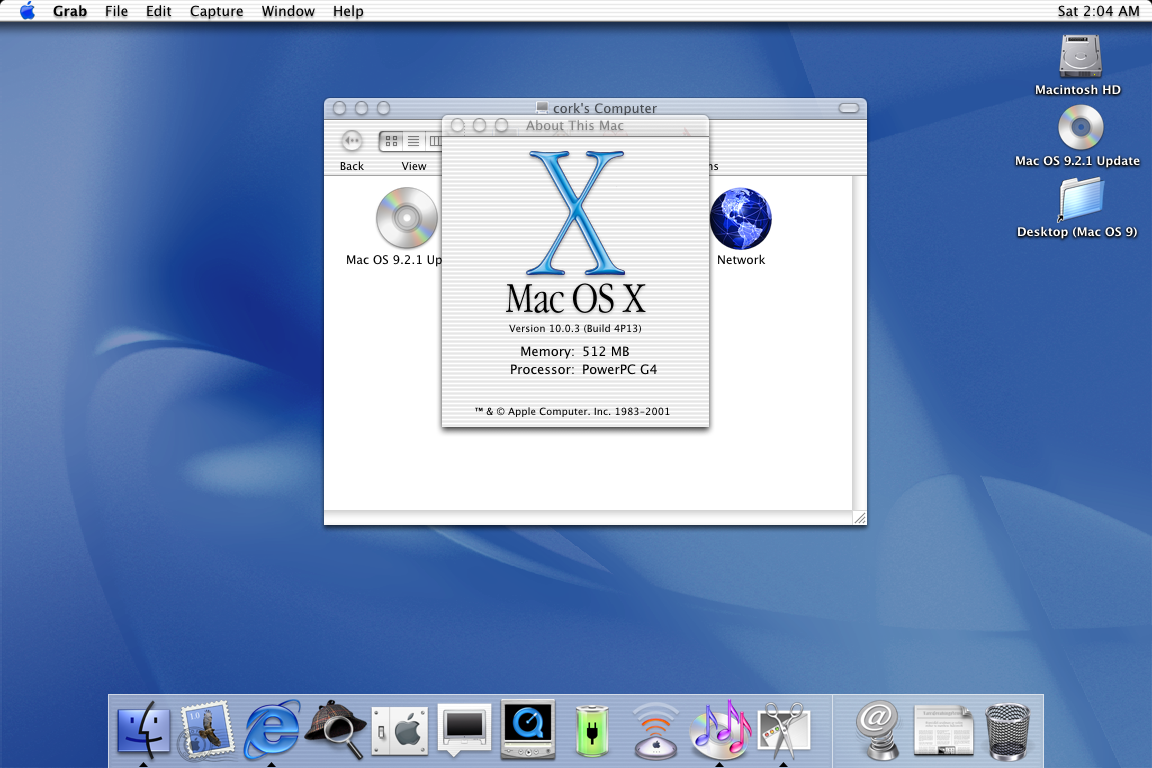Open System Preferences in the Dock
This screenshot has height=768, width=1152.
pyautogui.click(x=399, y=731)
